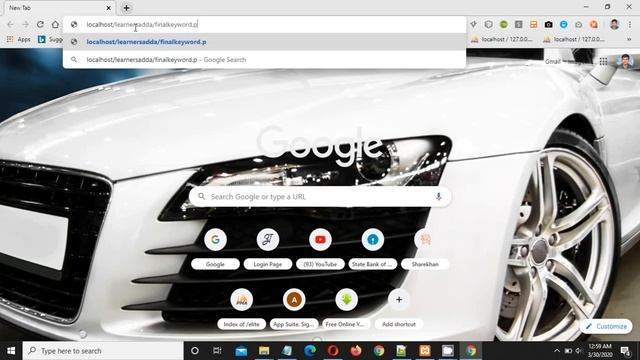640x360 pixels.
Task: Open the Sharekhan shortcut tile
Action: pos(425,248)
